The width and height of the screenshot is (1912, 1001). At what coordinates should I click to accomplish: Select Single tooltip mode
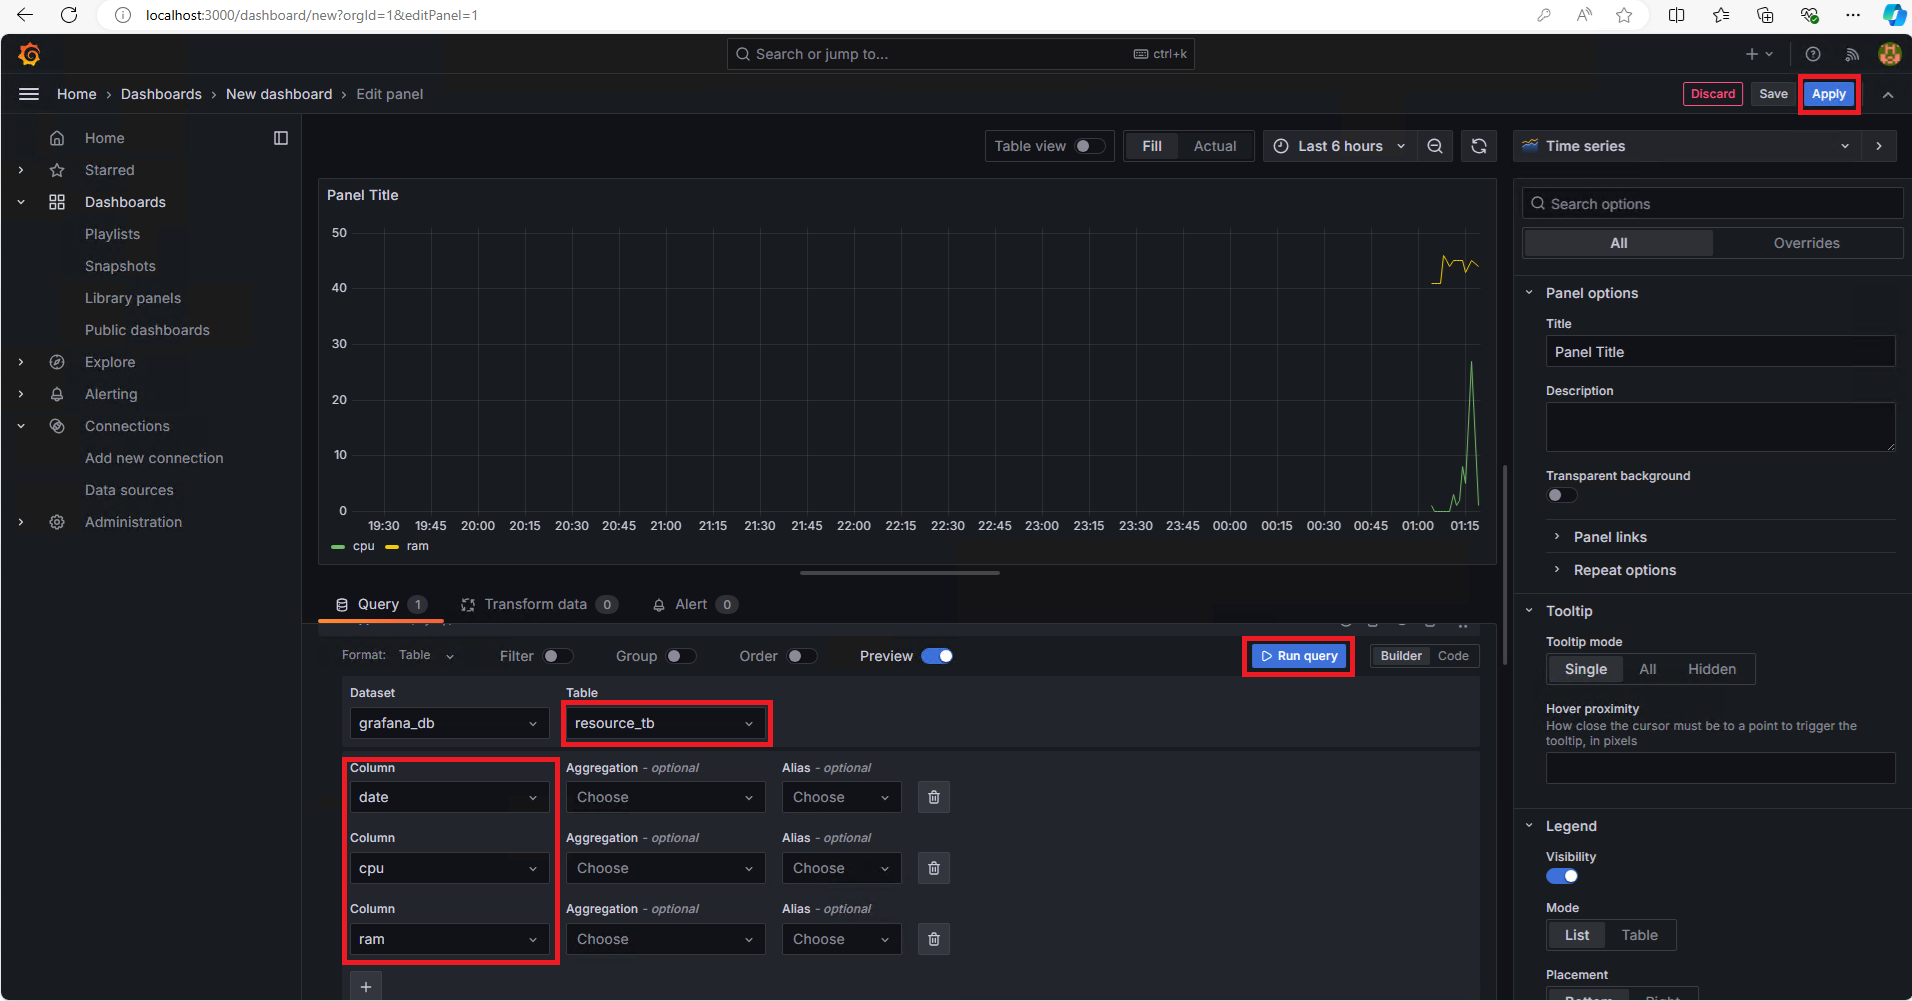pyautogui.click(x=1585, y=669)
